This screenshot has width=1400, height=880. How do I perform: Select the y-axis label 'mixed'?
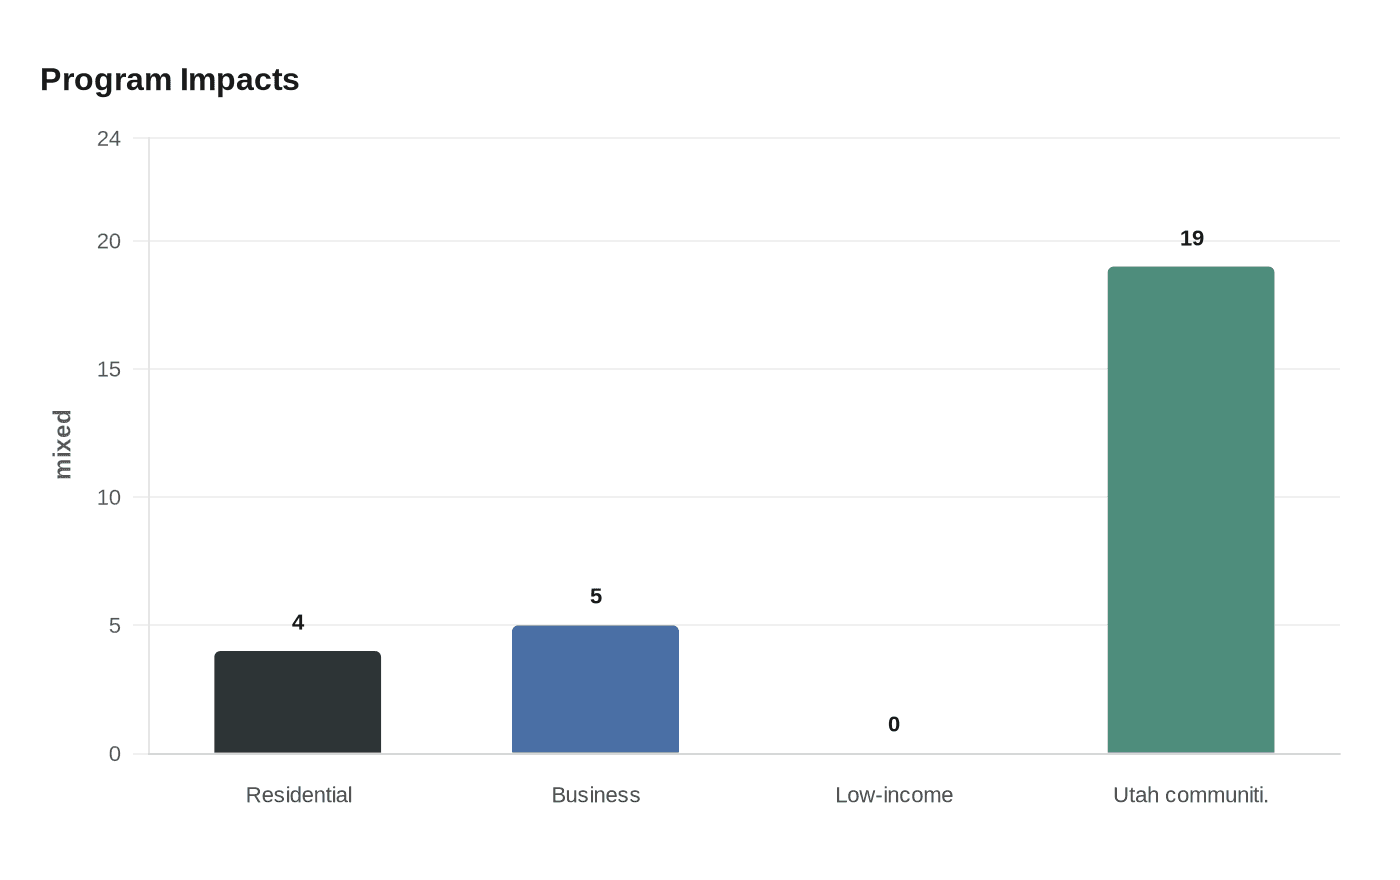pyautogui.click(x=63, y=444)
